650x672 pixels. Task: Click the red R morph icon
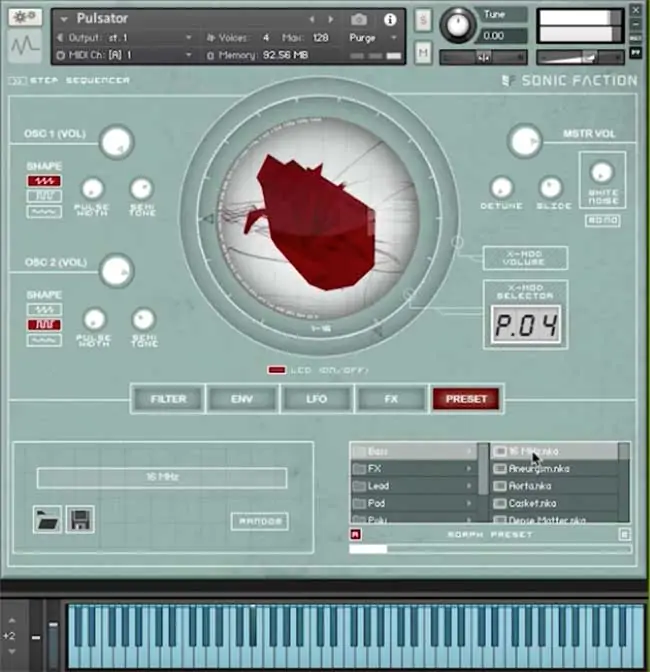[x=356, y=534]
